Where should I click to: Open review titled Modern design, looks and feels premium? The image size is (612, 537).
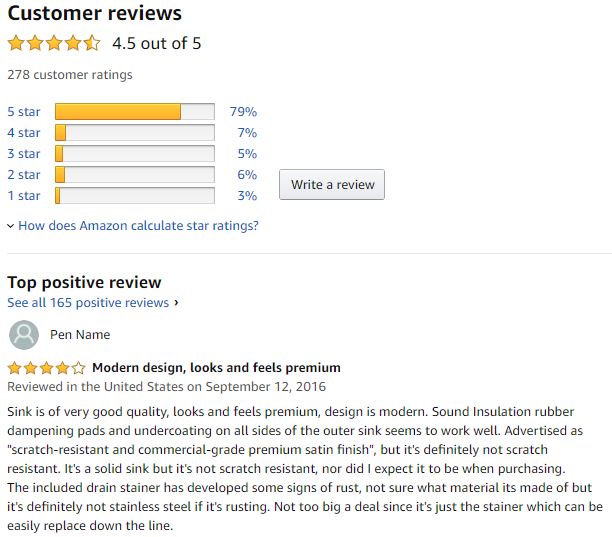[216, 368]
